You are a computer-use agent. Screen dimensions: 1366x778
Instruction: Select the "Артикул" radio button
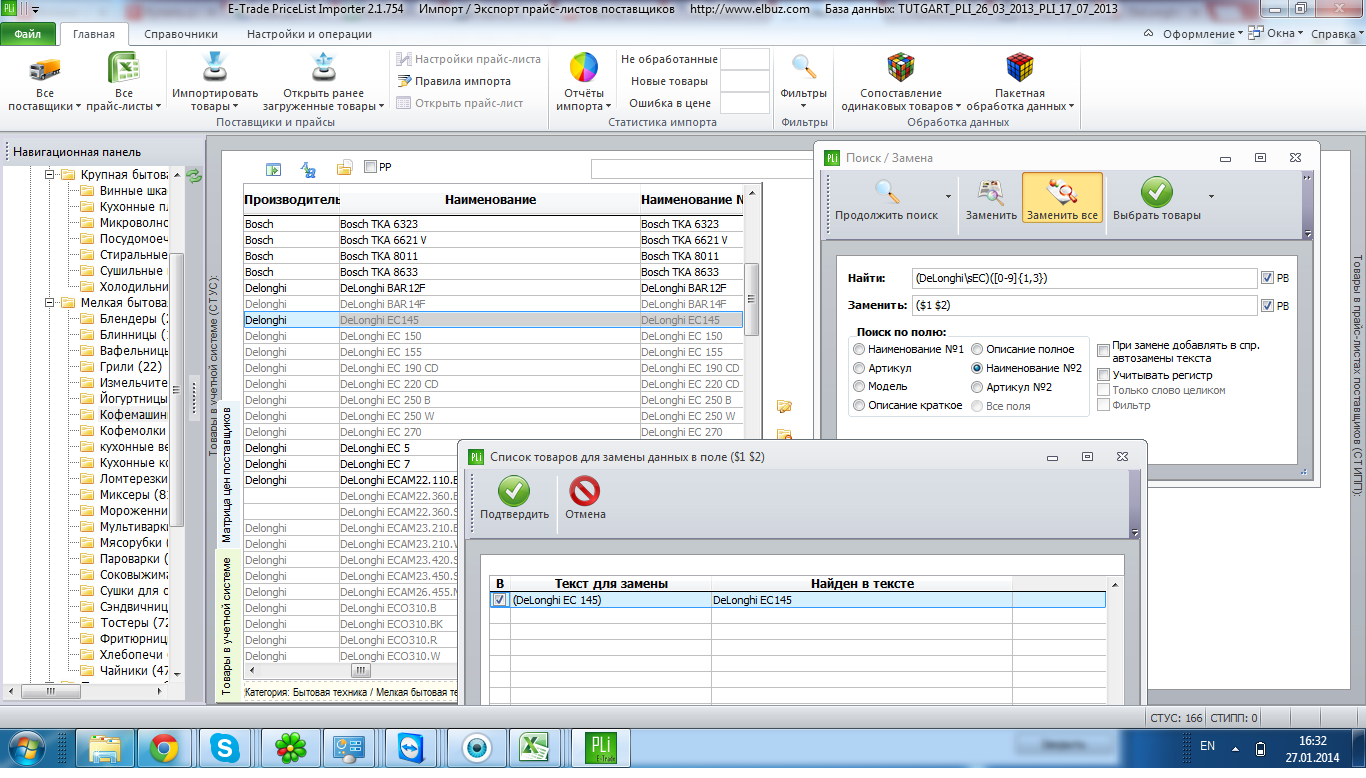point(859,368)
